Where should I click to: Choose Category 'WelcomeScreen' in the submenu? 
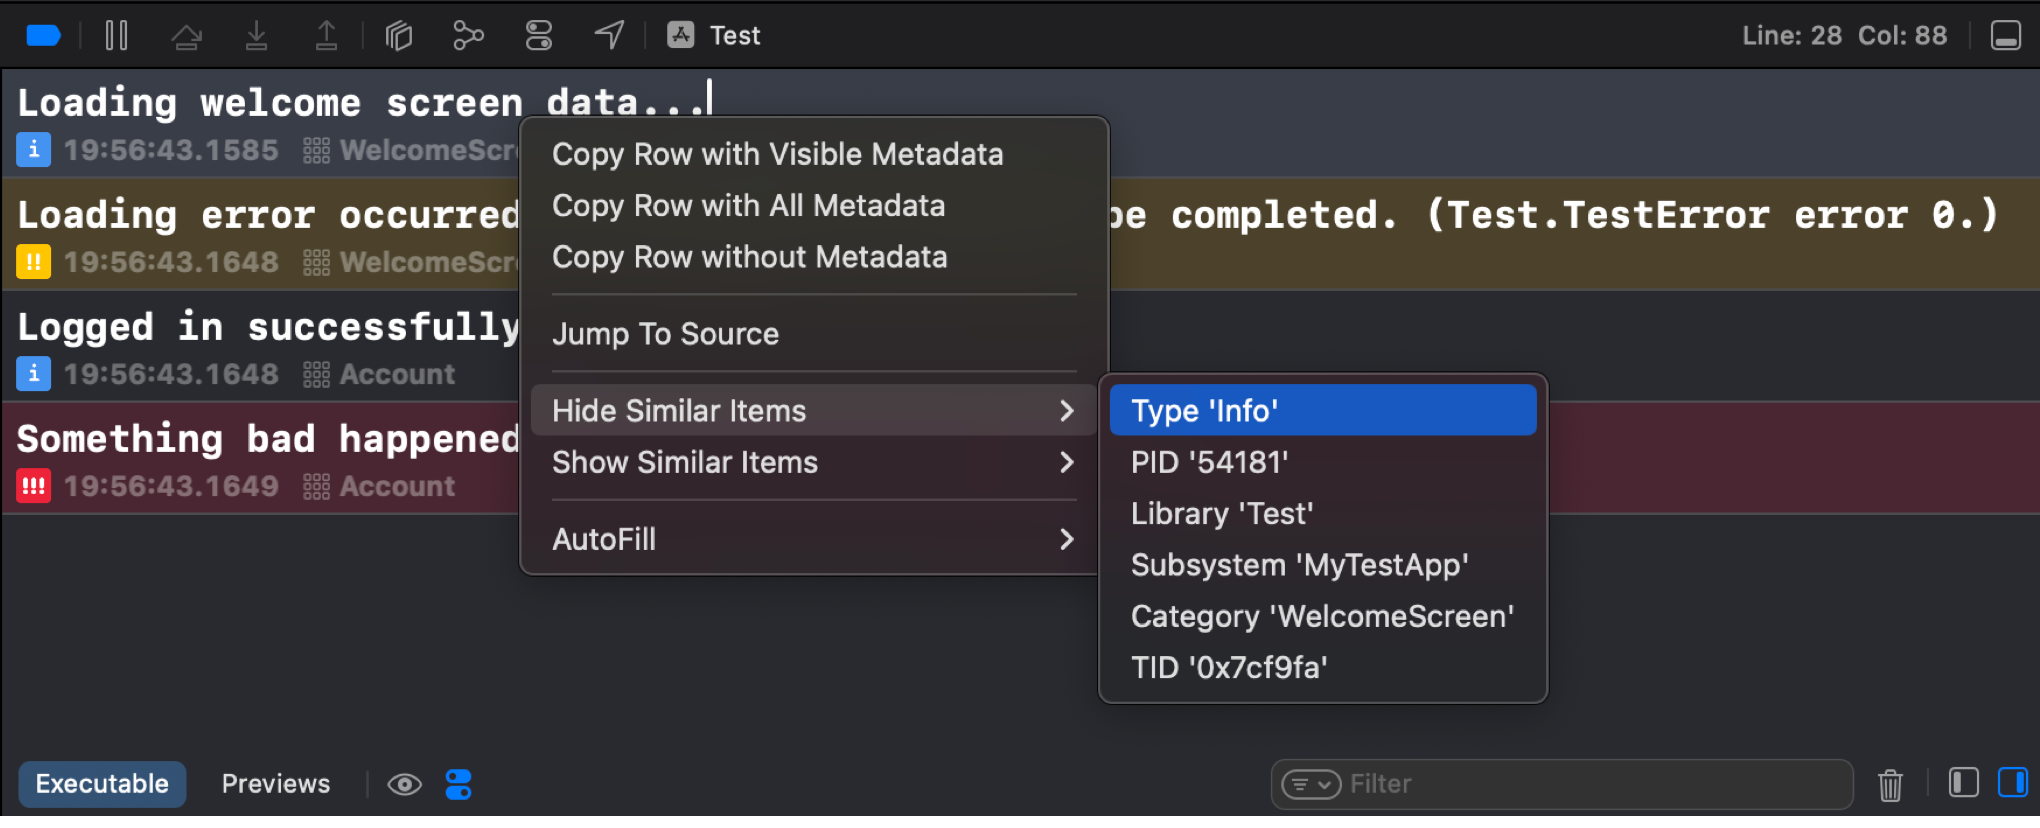(1322, 616)
